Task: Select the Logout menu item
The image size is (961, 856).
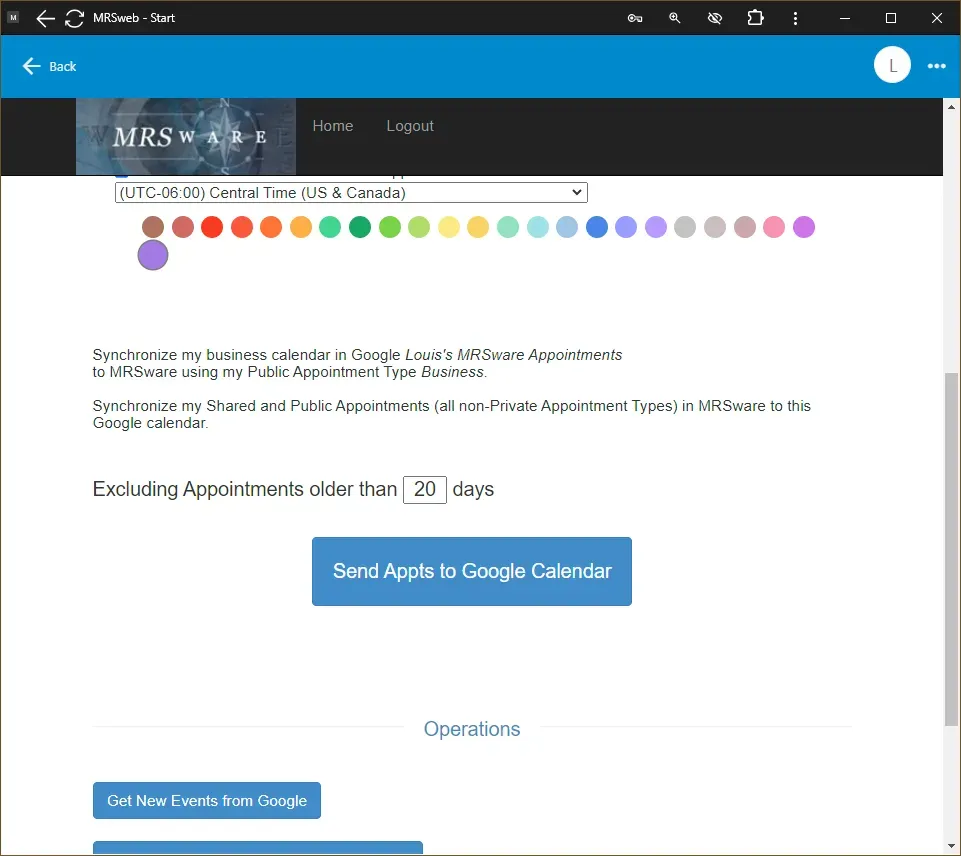Action: click(x=410, y=126)
